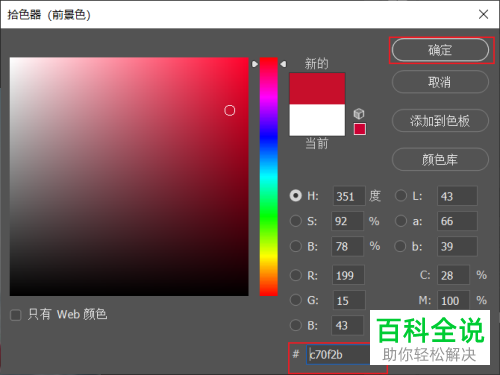Select the Lab a radio button
Screen dimensions: 500x375
coord(401,221)
